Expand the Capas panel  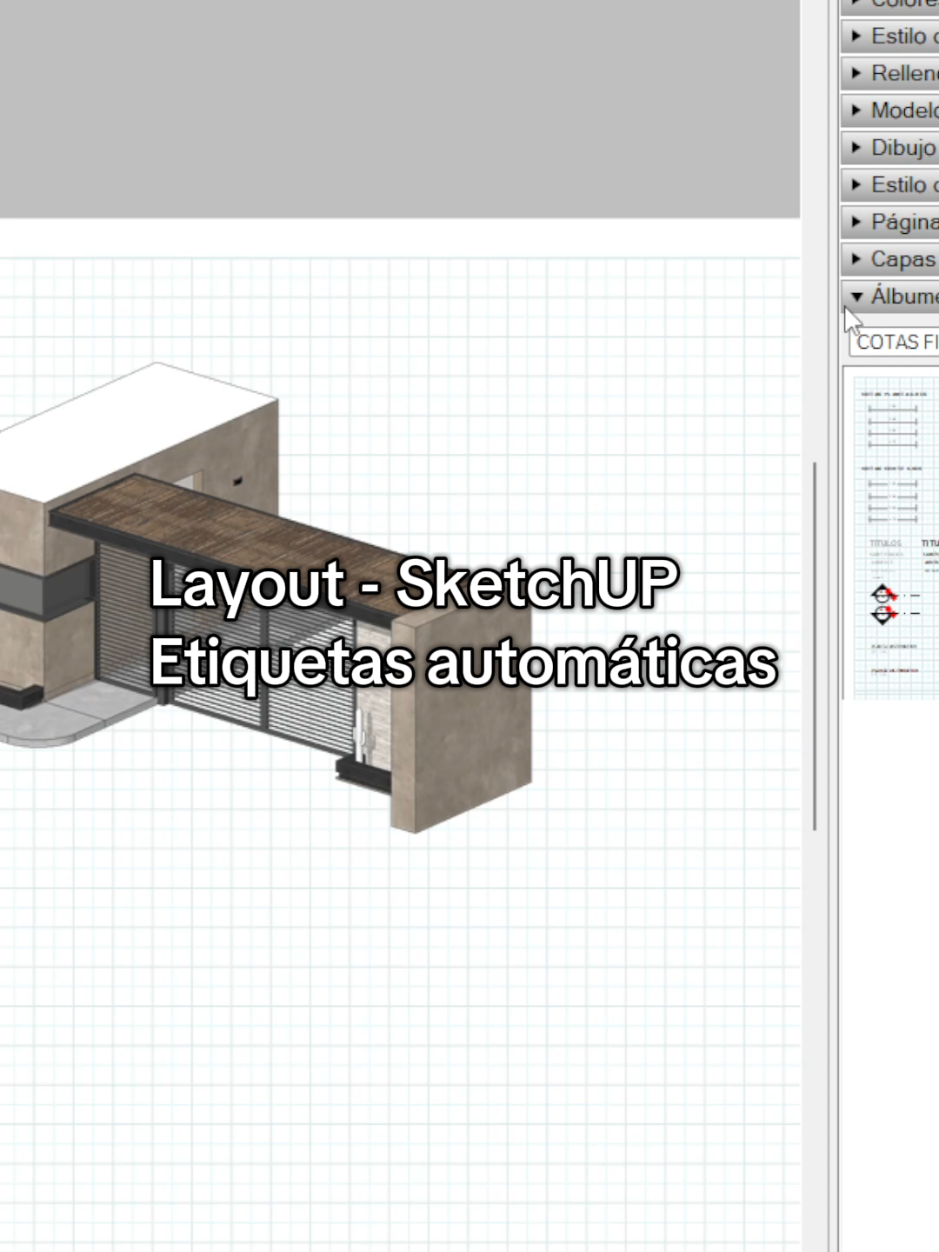click(x=891, y=259)
